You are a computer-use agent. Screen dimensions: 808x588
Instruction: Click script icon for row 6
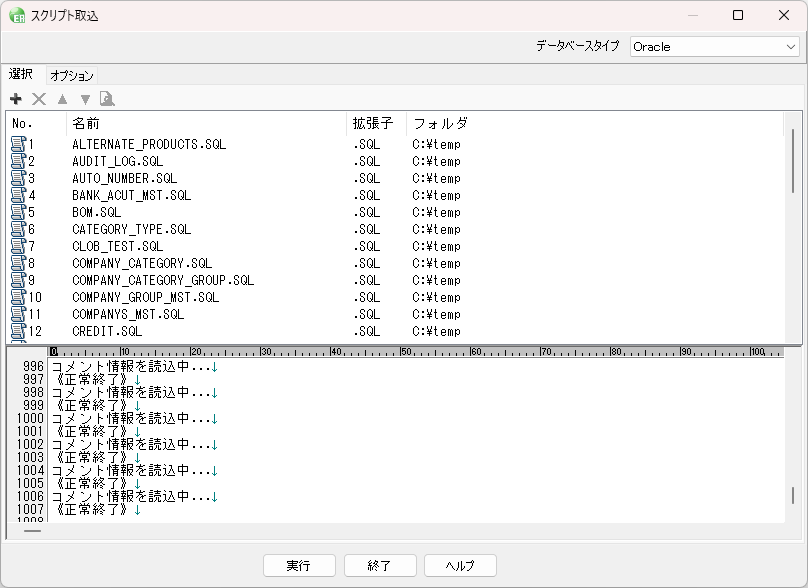19,229
